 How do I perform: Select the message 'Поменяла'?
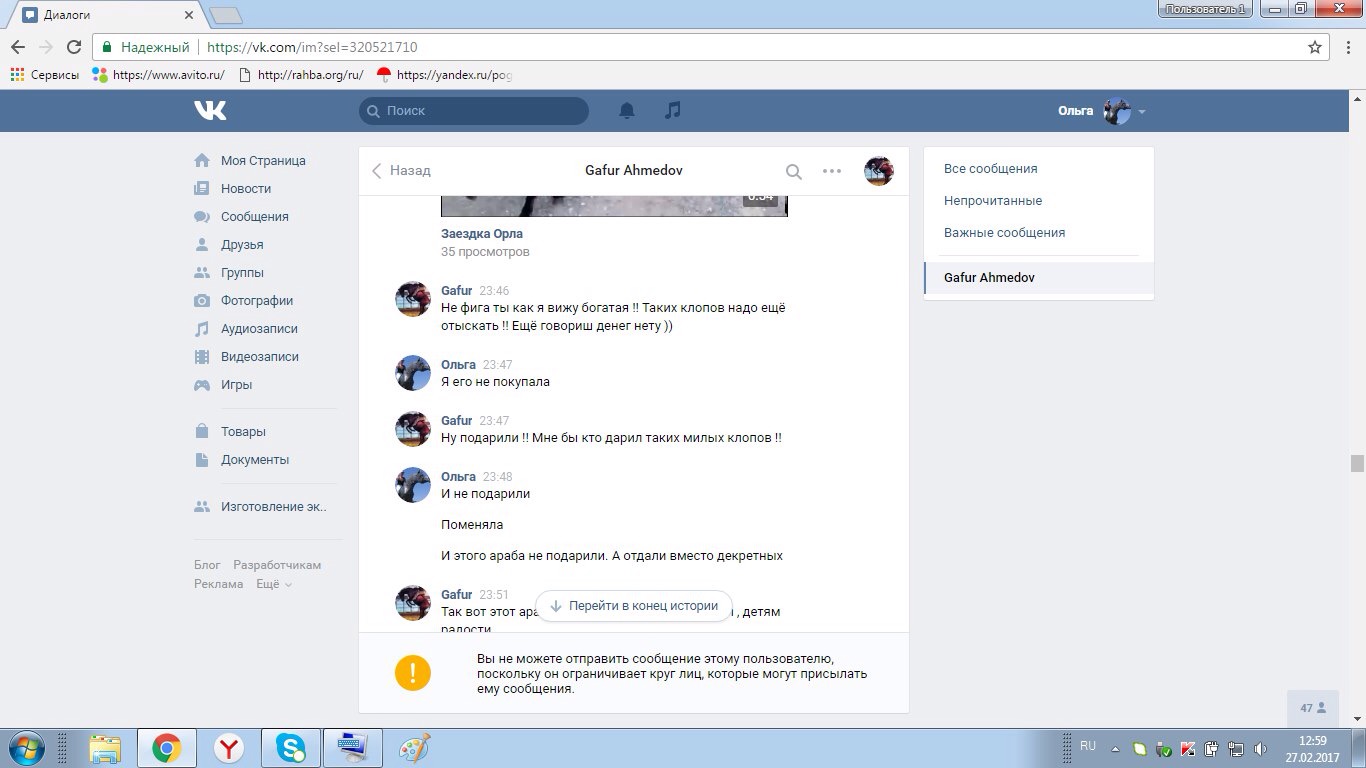[x=472, y=525]
